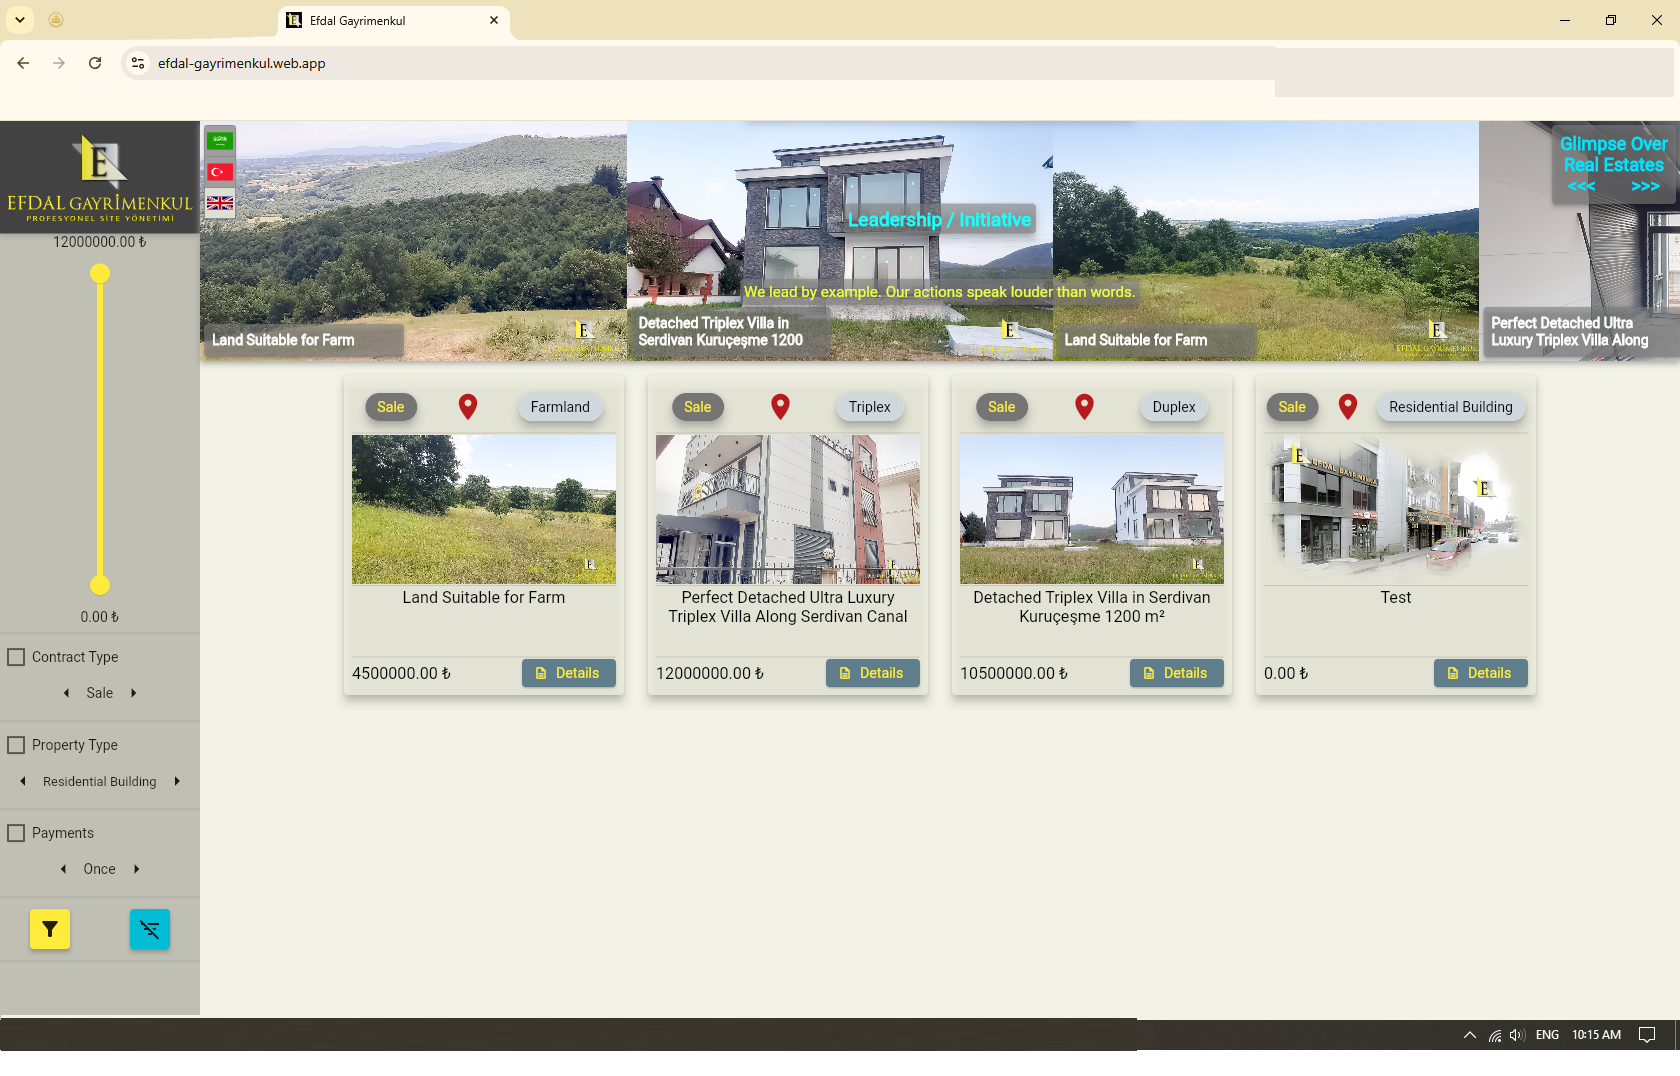Grab the upper price slider handle
Viewport: 1680px width, 1076px height.
click(100, 273)
